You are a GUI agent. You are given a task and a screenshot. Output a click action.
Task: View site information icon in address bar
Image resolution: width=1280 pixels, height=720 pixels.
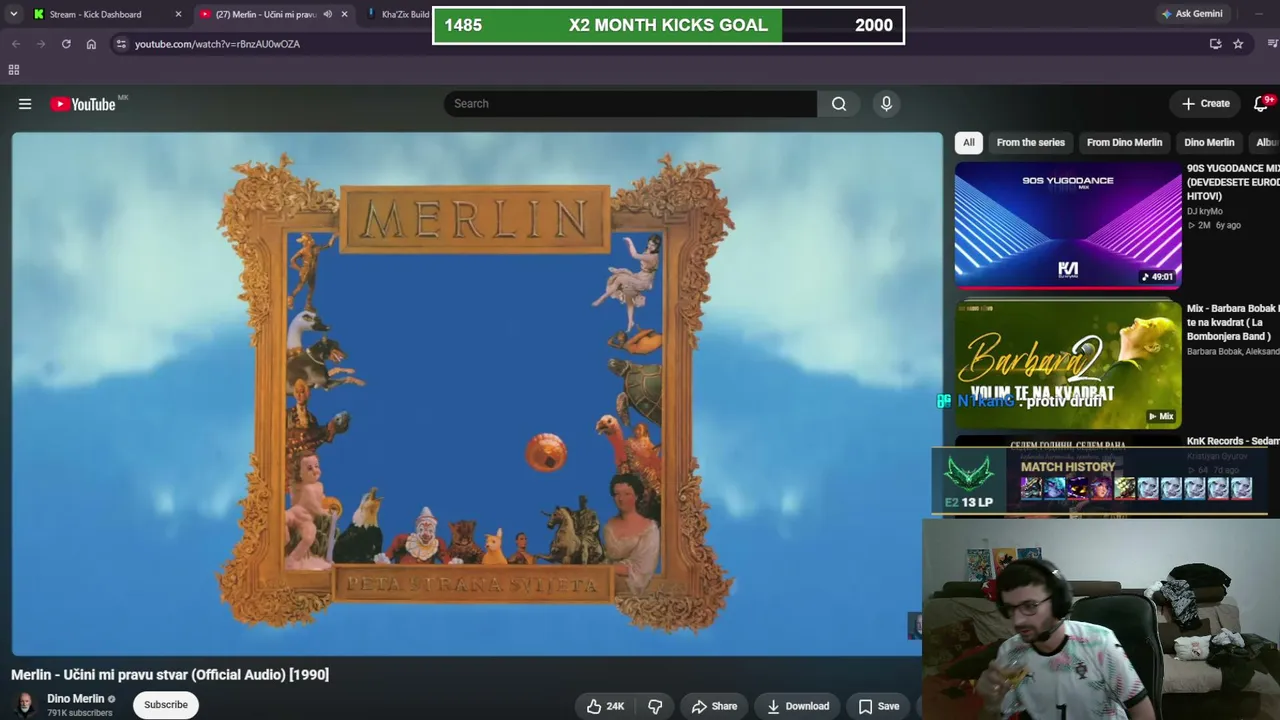121,44
